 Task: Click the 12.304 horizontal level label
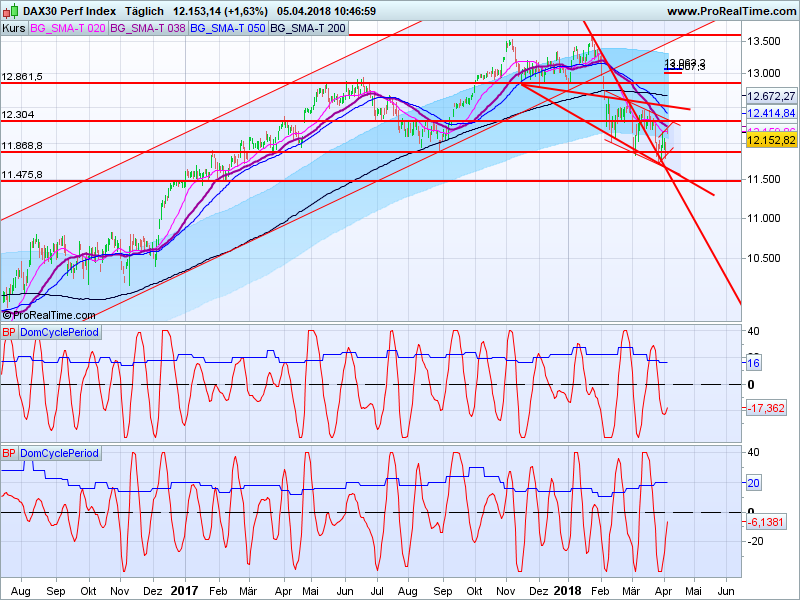[18, 115]
